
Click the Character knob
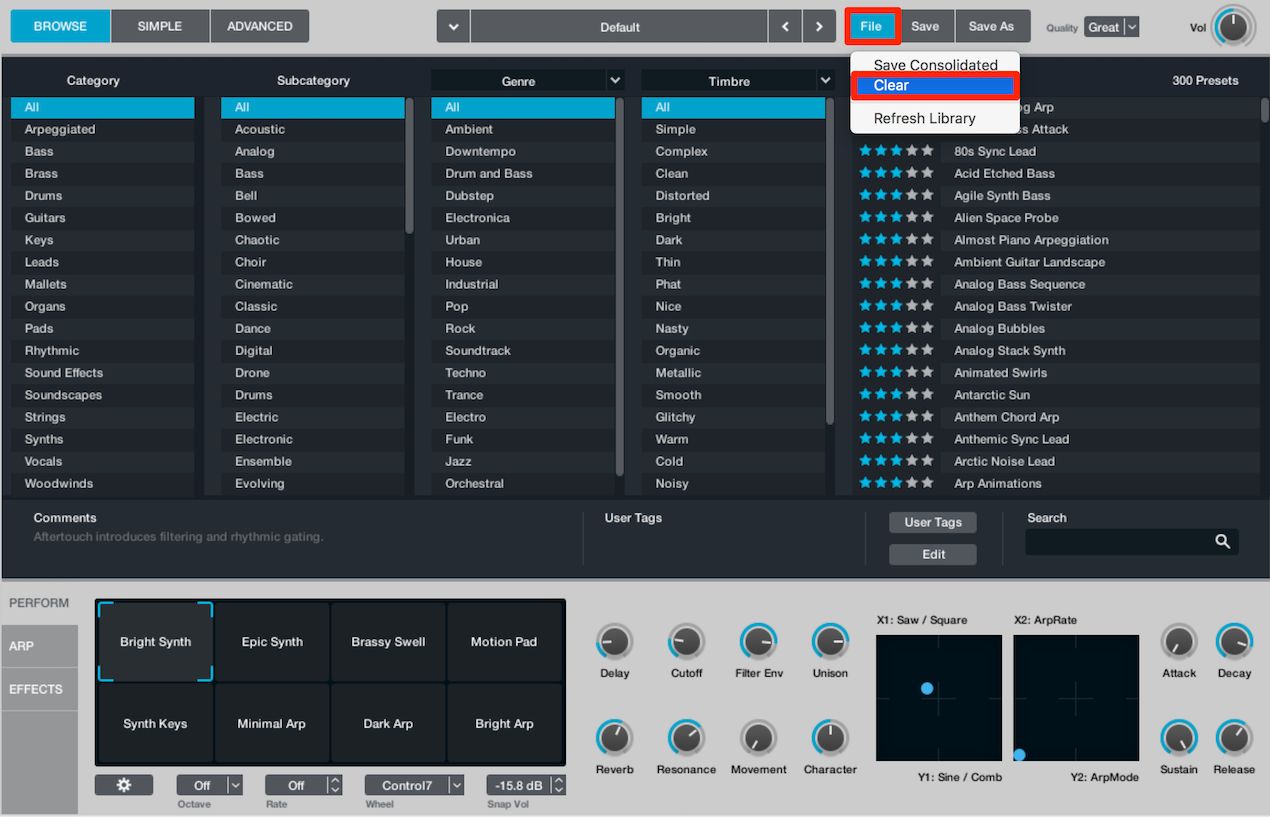click(830, 738)
